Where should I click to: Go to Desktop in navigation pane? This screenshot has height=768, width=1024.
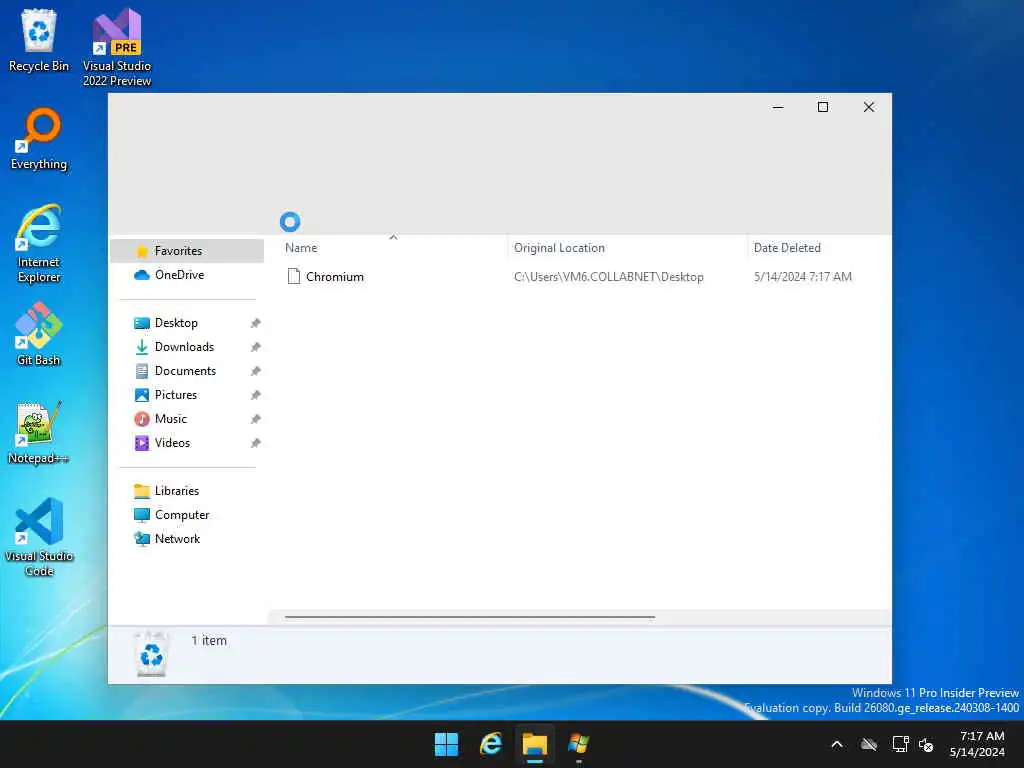tap(176, 323)
